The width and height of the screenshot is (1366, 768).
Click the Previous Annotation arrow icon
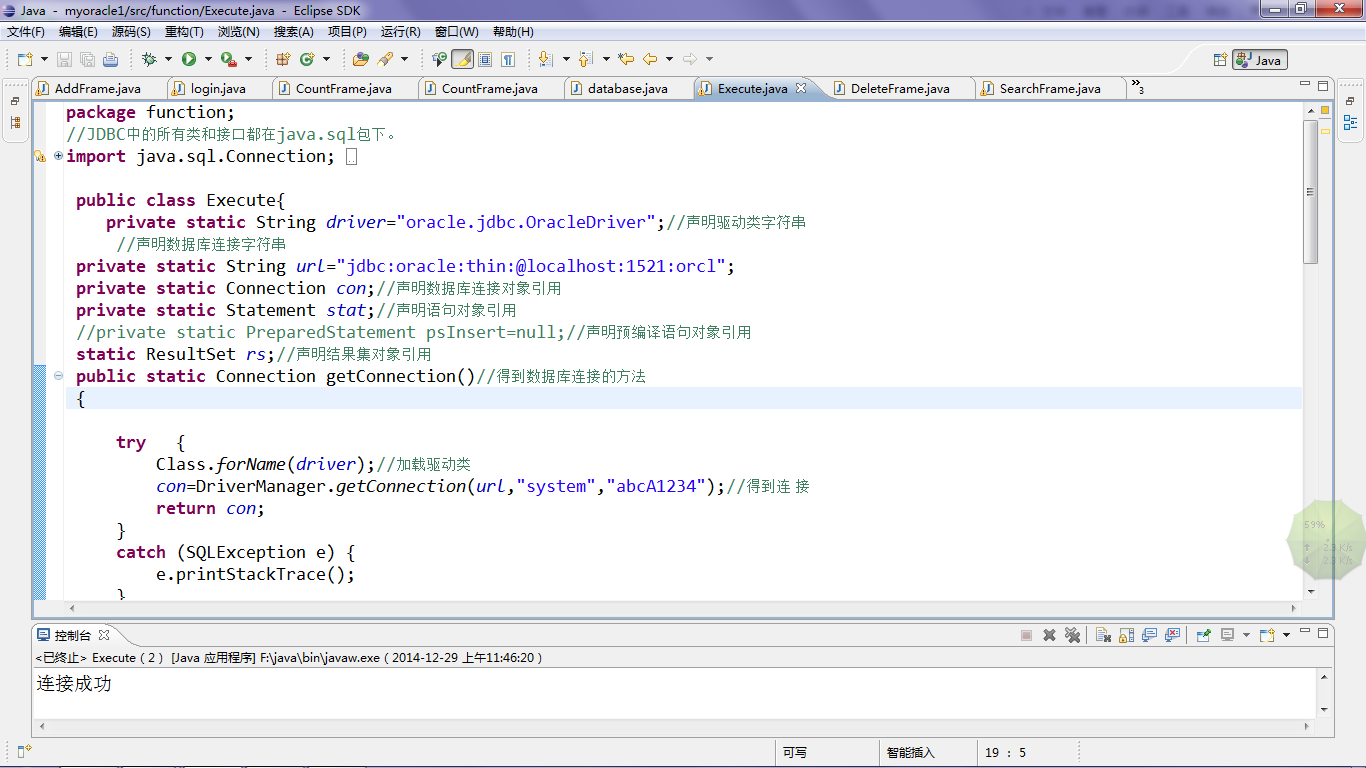tap(586, 59)
